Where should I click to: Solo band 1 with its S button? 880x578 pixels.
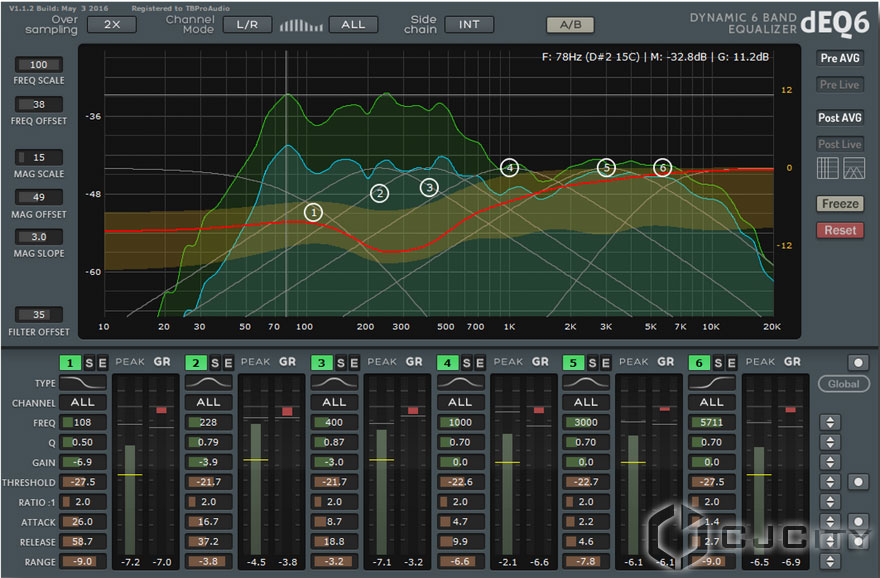click(89, 363)
